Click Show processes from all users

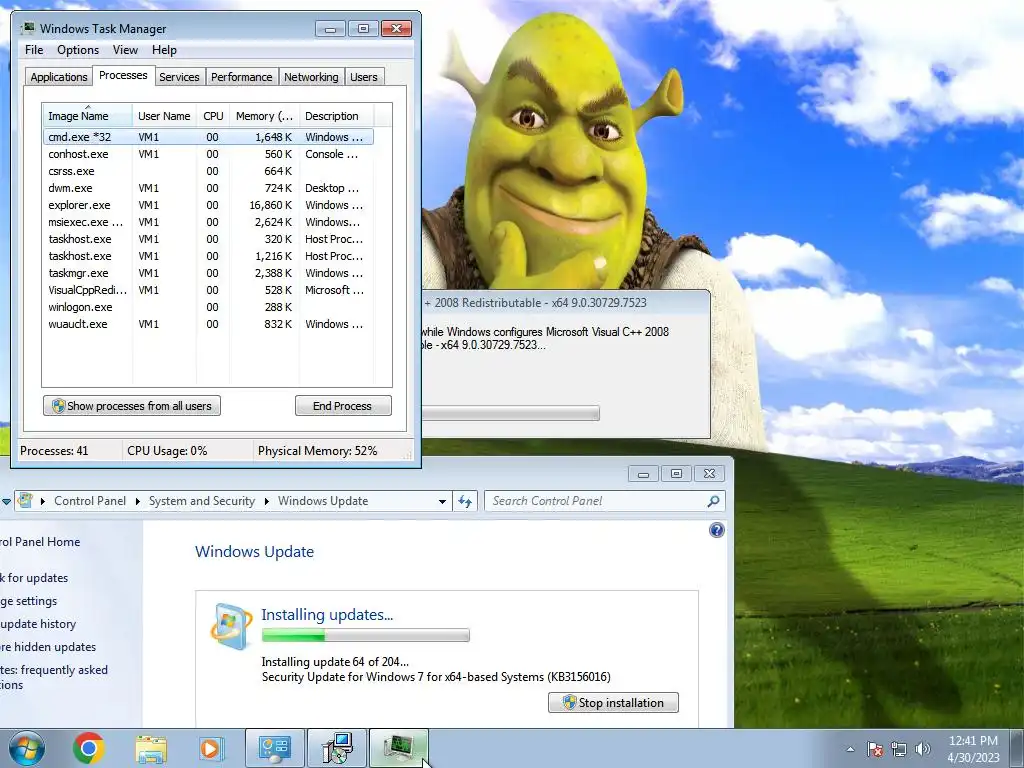coord(132,406)
